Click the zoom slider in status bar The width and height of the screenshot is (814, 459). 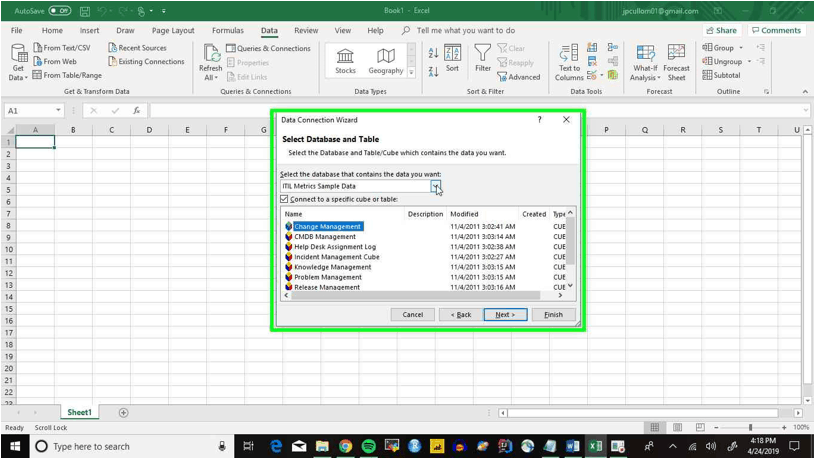click(750, 427)
